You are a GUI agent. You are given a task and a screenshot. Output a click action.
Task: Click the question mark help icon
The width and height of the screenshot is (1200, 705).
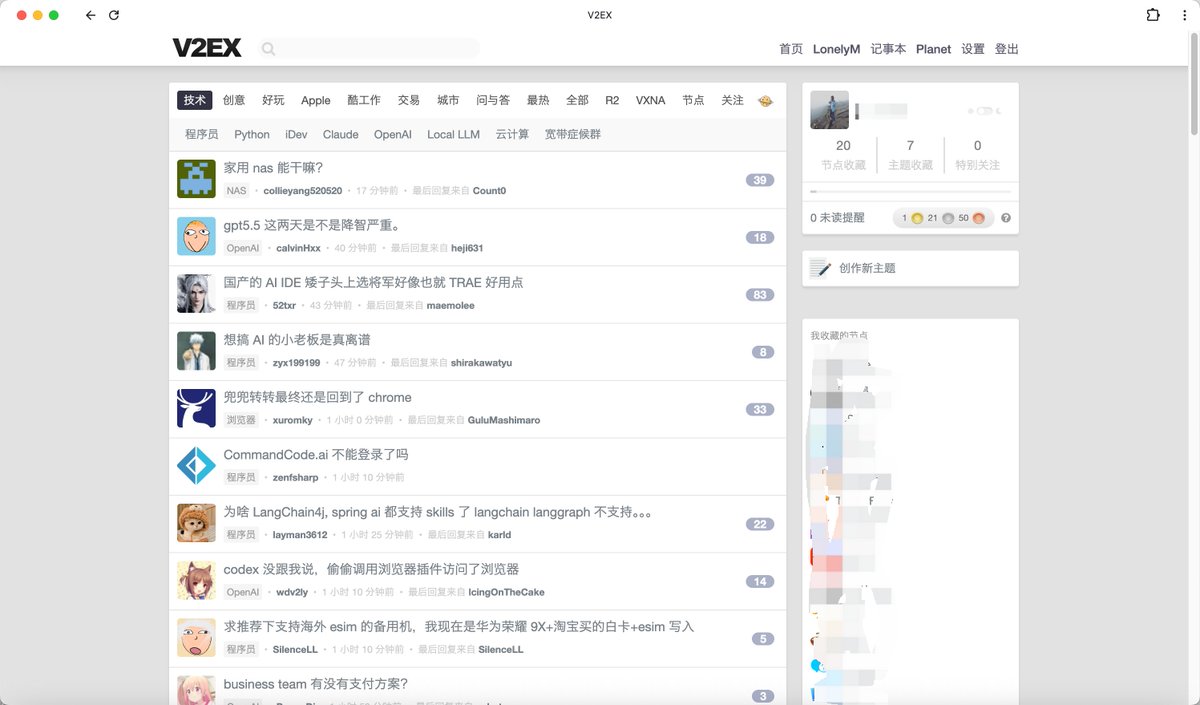(x=1006, y=218)
